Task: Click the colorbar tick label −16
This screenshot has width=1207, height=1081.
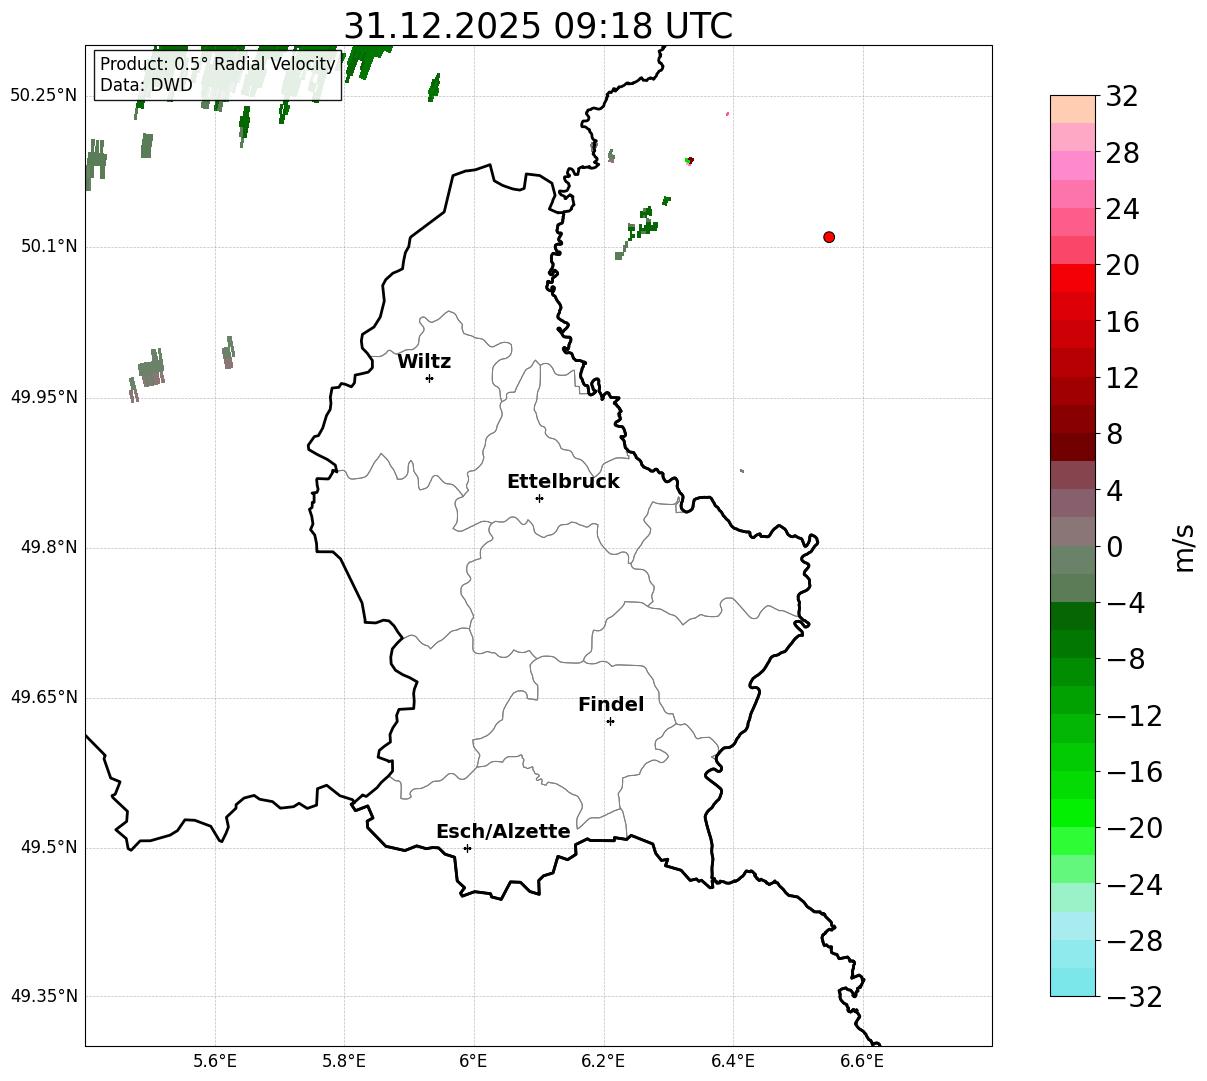Action: tap(1134, 772)
